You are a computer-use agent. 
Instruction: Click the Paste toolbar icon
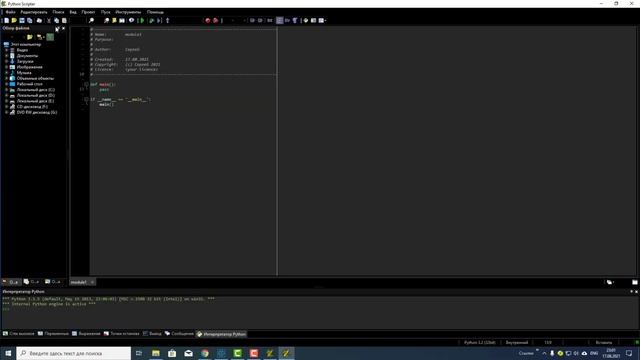coord(64,20)
